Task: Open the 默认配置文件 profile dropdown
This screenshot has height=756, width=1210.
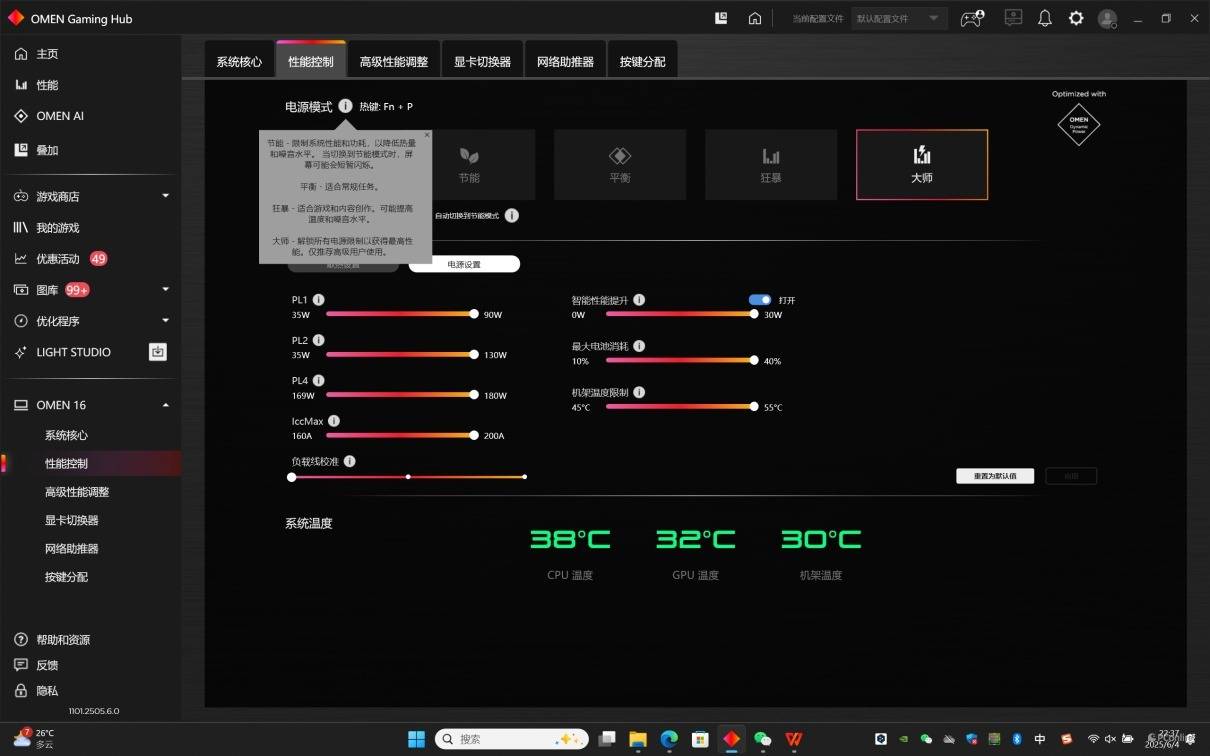Action: click(899, 18)
